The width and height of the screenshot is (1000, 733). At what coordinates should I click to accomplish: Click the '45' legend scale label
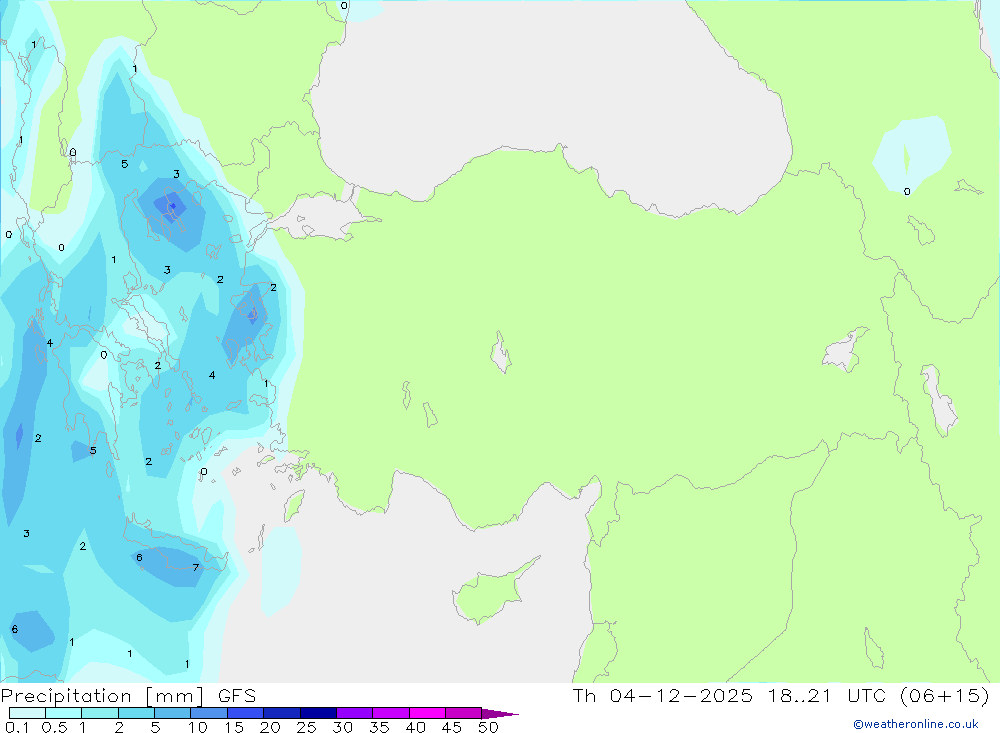pyautogui.click(x=452, y=727)
